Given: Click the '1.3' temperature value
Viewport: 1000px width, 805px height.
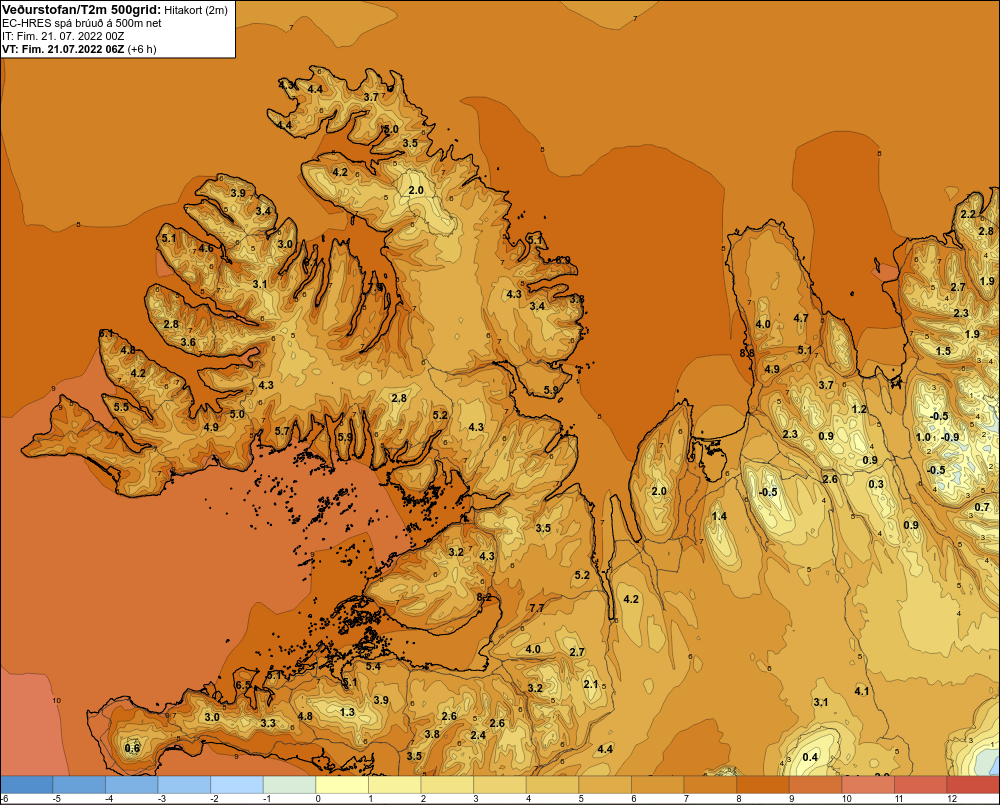Looking at the screenshot, I should tap(347, 712).
